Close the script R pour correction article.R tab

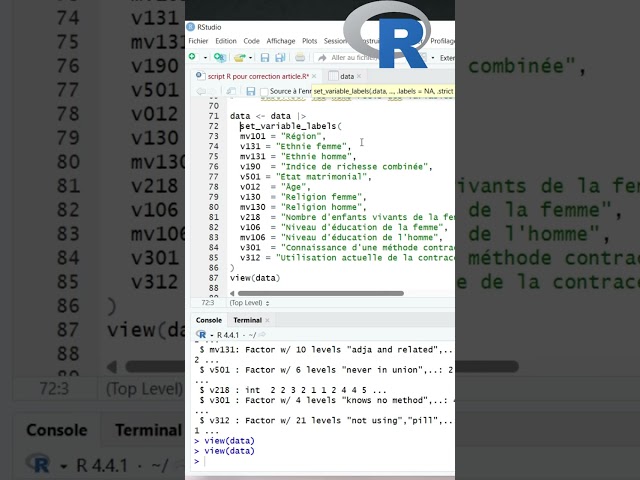coord(314,76)
